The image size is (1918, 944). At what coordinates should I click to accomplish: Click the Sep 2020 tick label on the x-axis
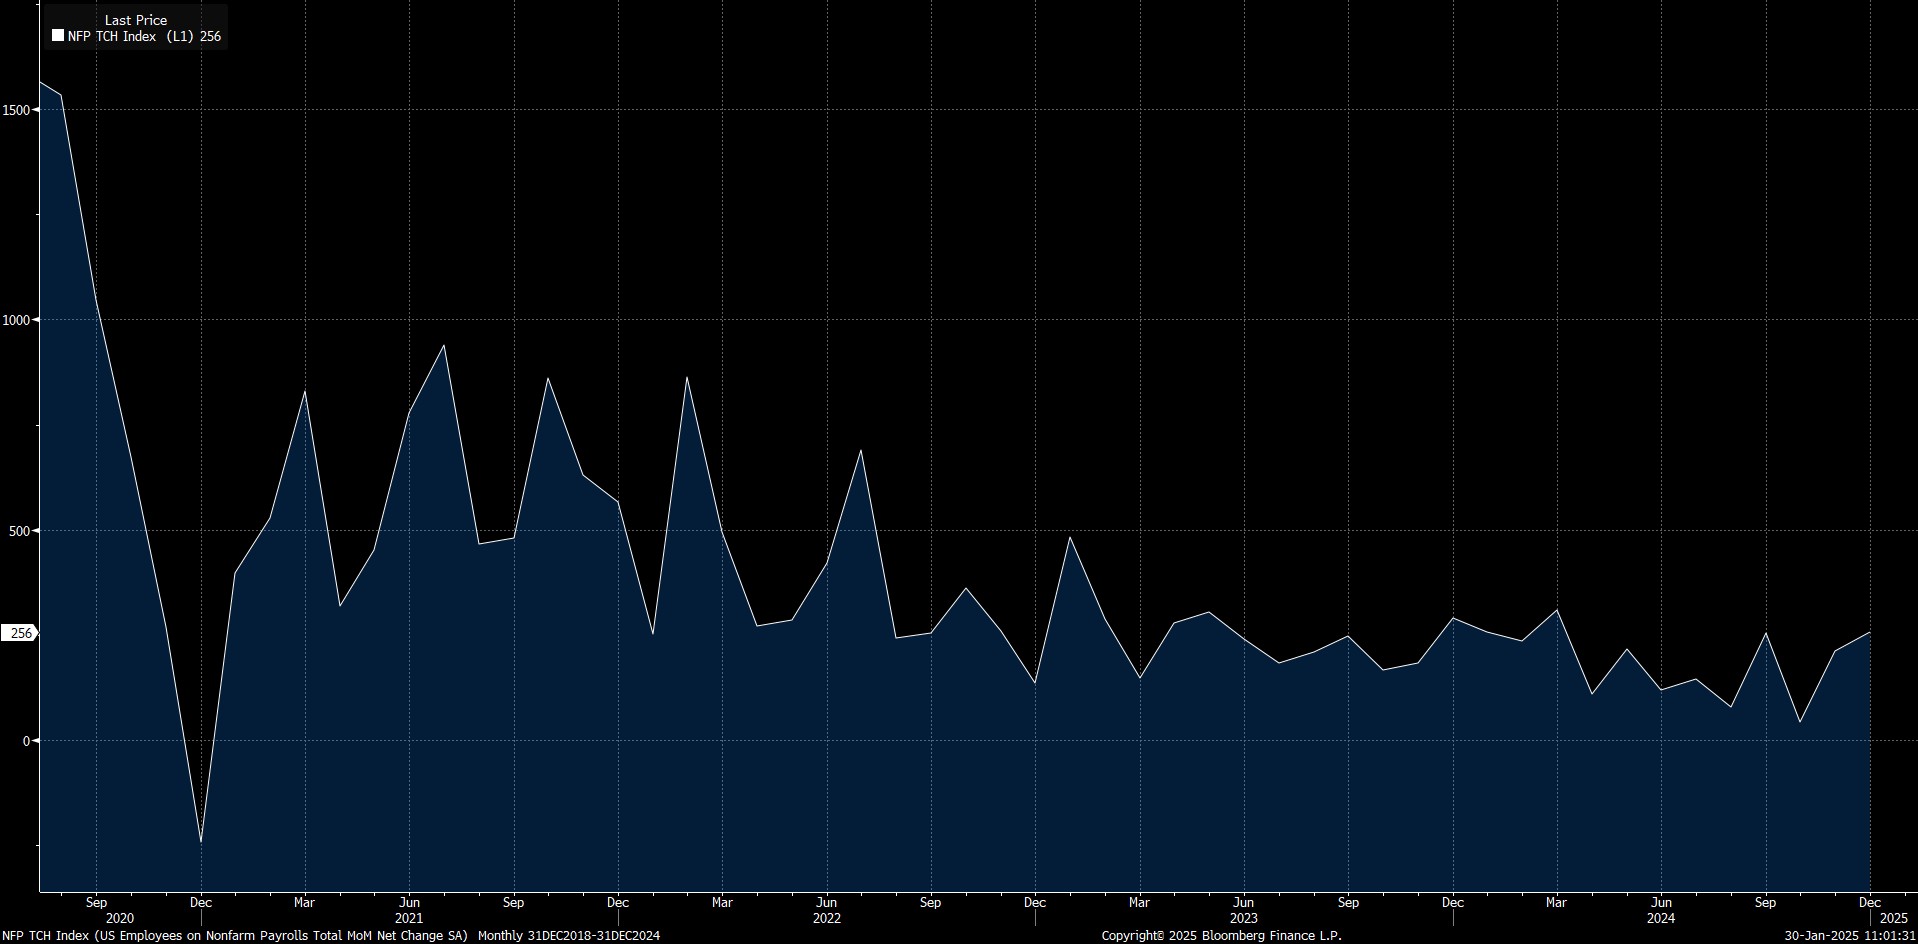click(x=96, y=902)
